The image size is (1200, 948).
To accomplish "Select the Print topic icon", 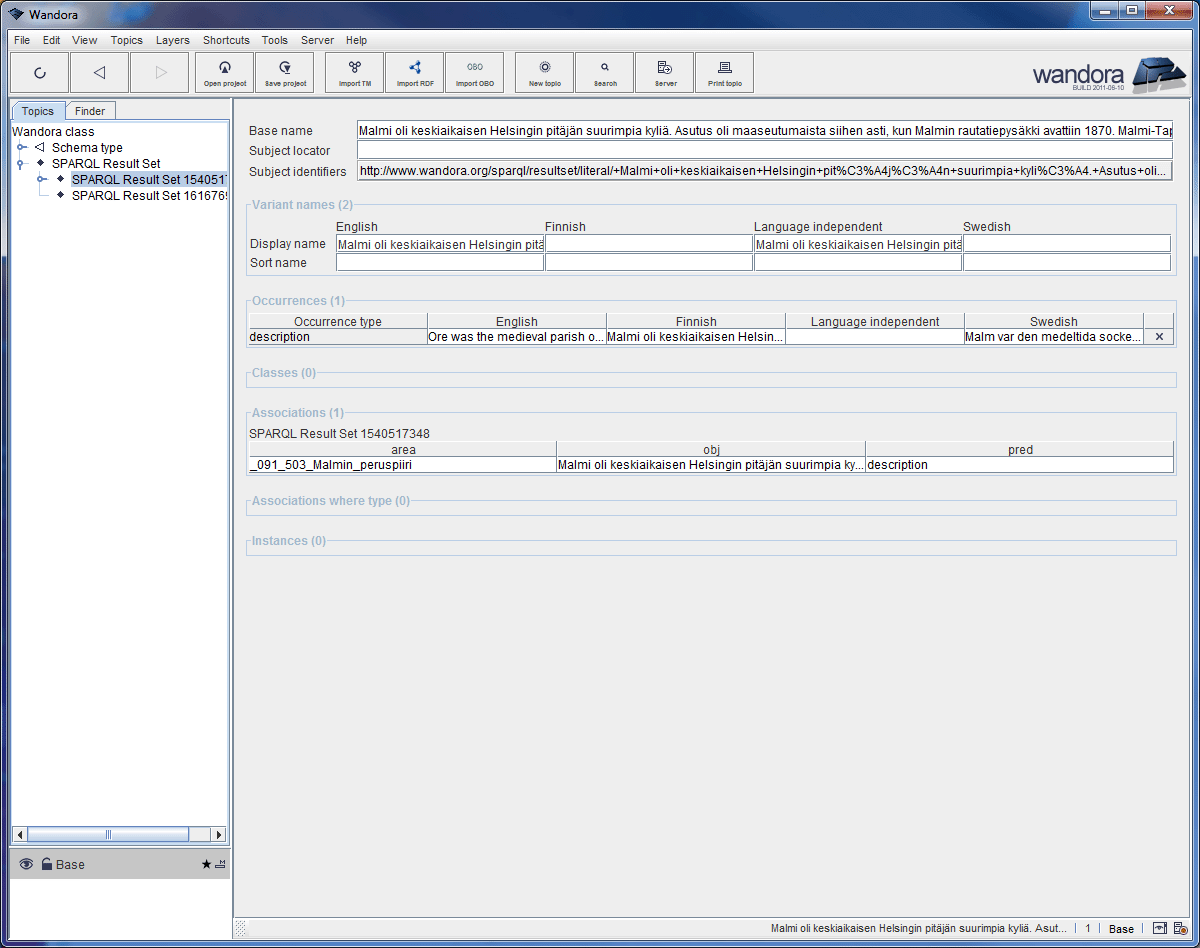I will [724, 71].
